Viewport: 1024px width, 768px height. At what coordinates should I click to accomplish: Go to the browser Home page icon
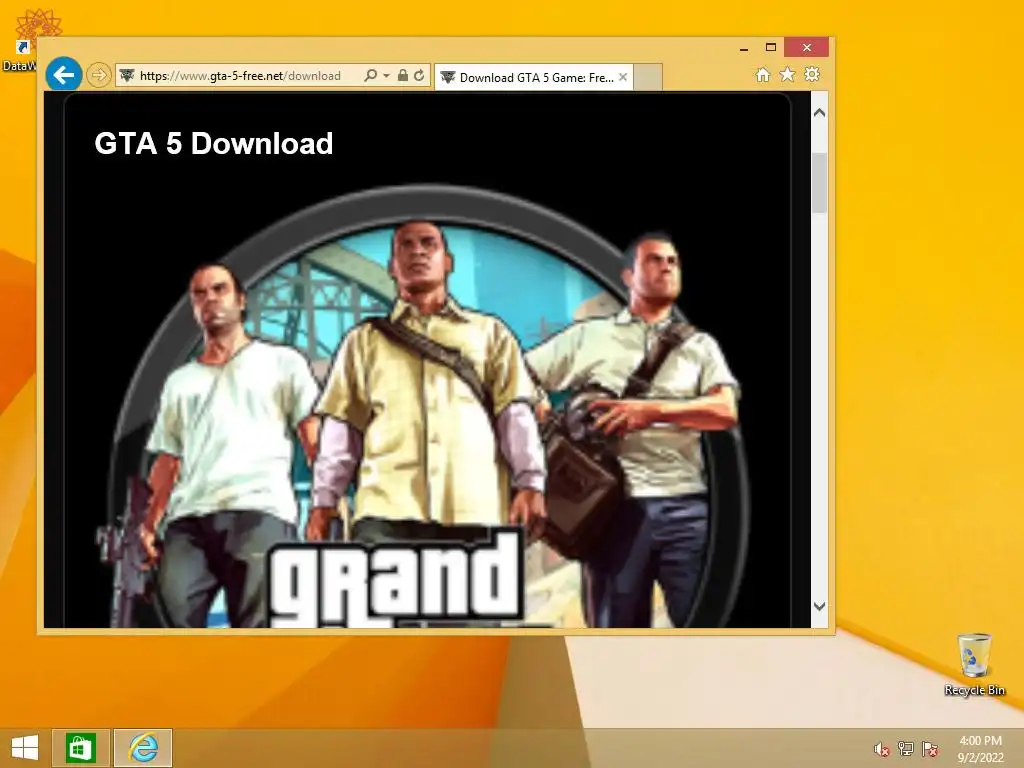pyautogui.click(x=763, y=74)
